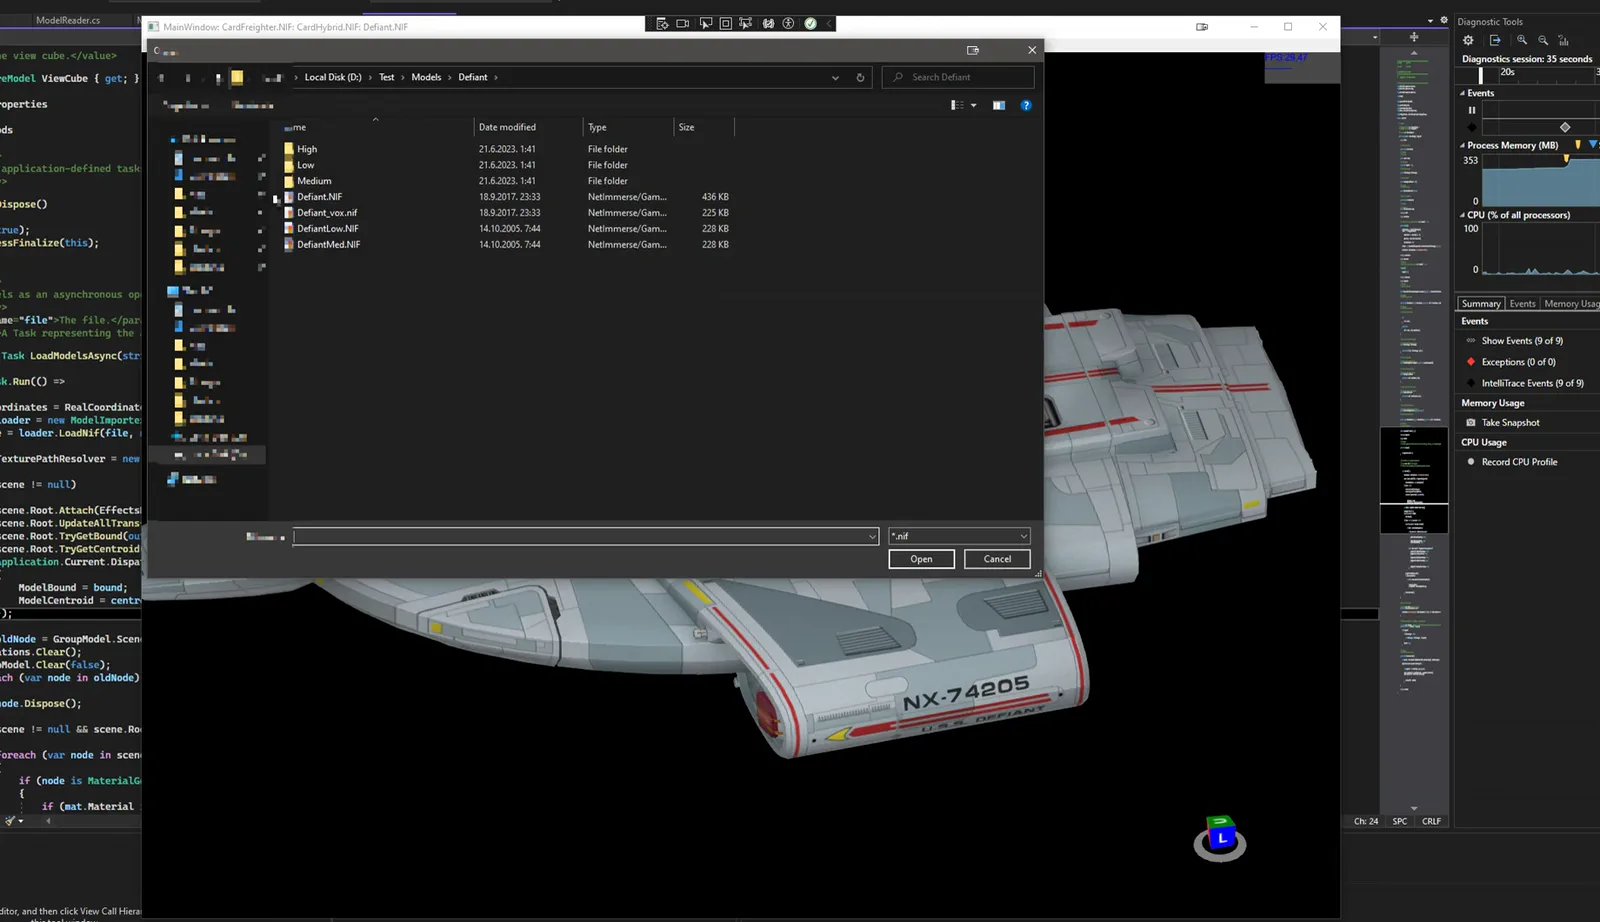The width and height of the screenshot is (1600, 922).
Task: Select the DefiantLow.NIF file
Action: [x=327, y=229]
